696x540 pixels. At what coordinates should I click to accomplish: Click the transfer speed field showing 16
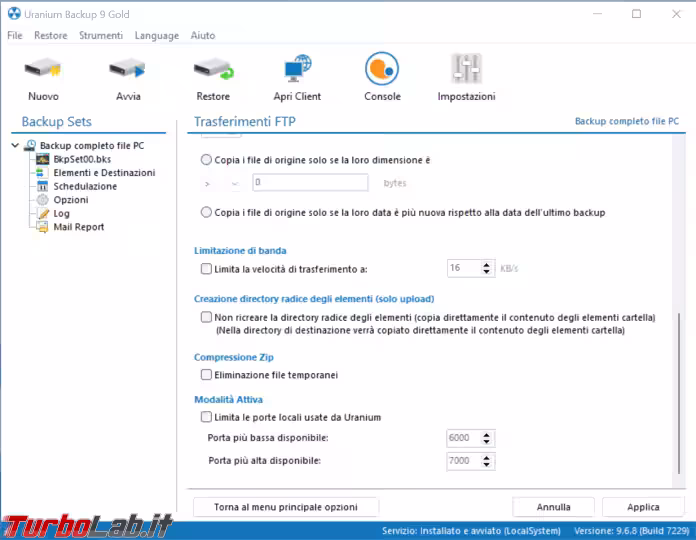click(x=464, y=268)
